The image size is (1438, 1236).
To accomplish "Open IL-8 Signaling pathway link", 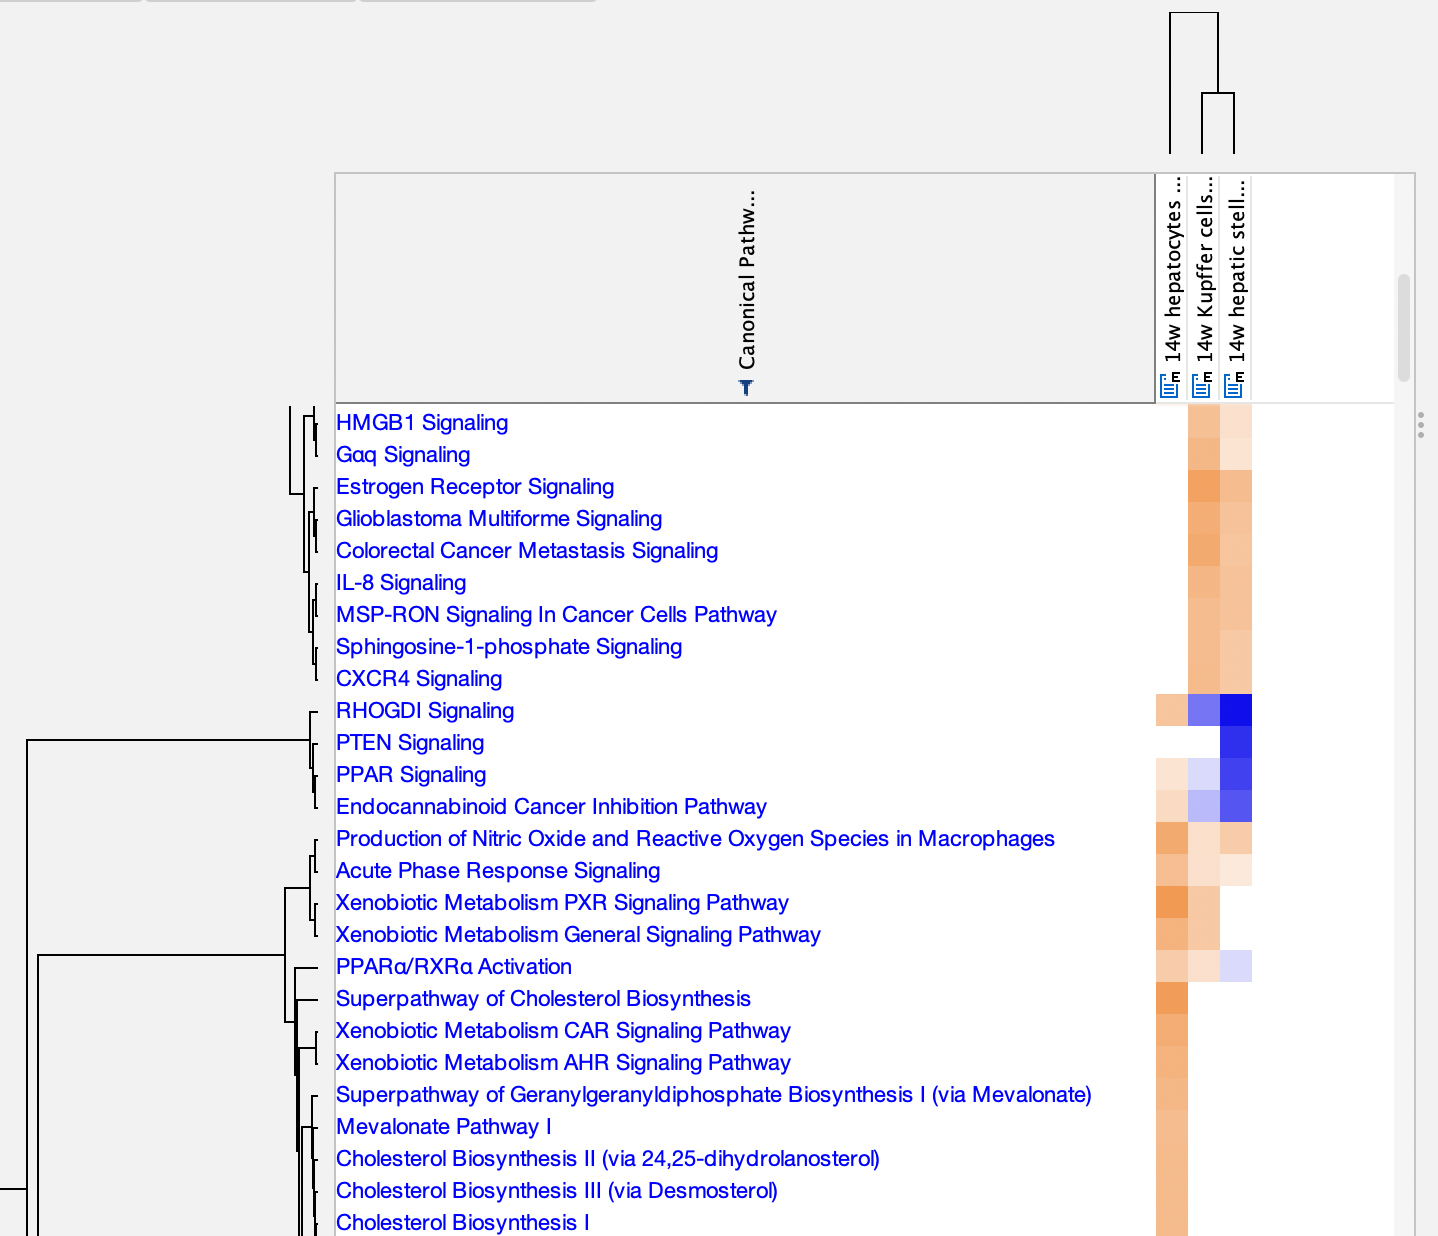I will click(x=401, y=582).
